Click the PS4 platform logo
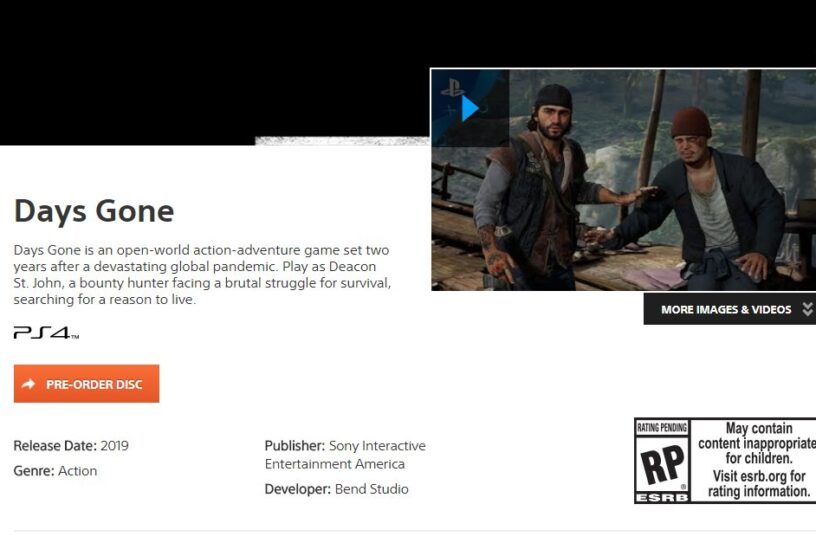816x543 pixels. tap(46, 332)
